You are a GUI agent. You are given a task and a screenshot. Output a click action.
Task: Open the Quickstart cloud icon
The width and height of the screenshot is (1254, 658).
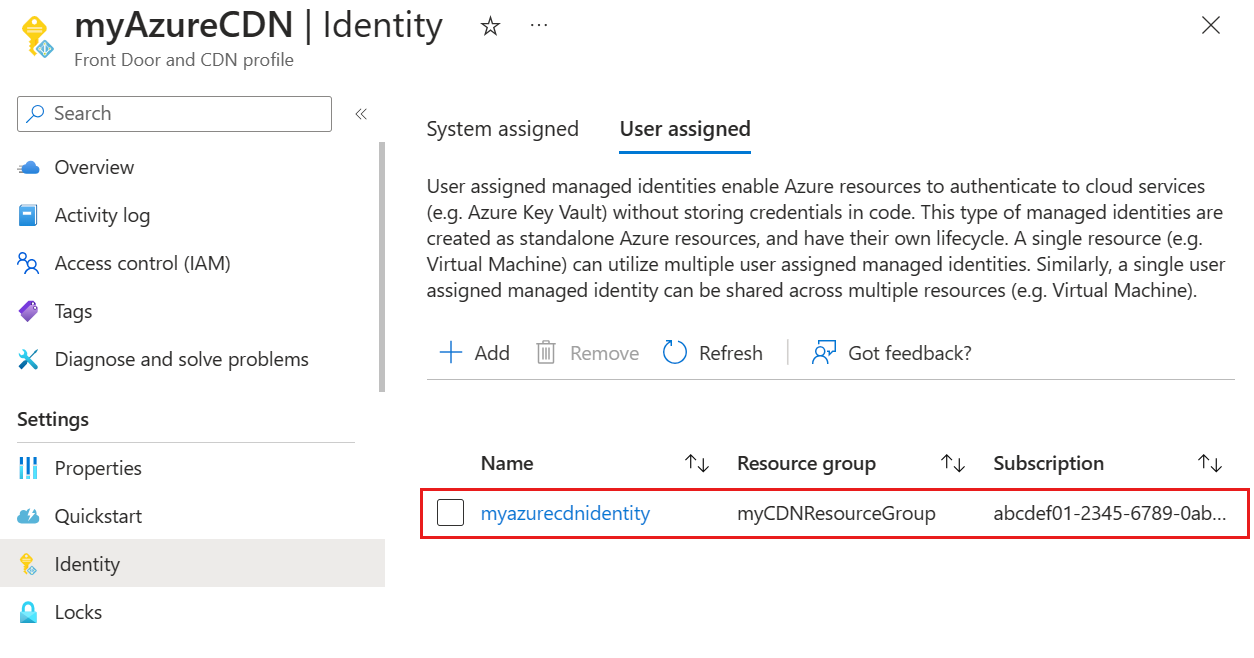[31, 516]
